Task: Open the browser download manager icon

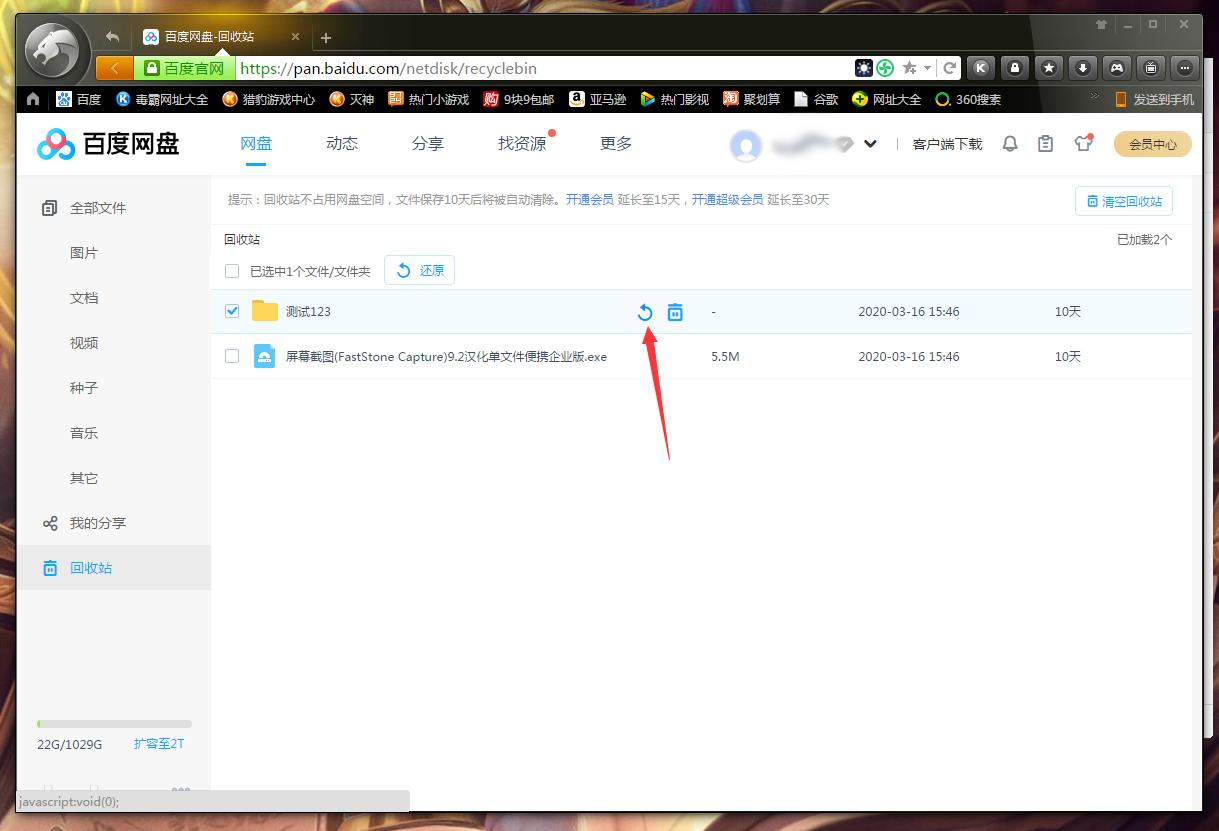Action: click(1081, 67)
